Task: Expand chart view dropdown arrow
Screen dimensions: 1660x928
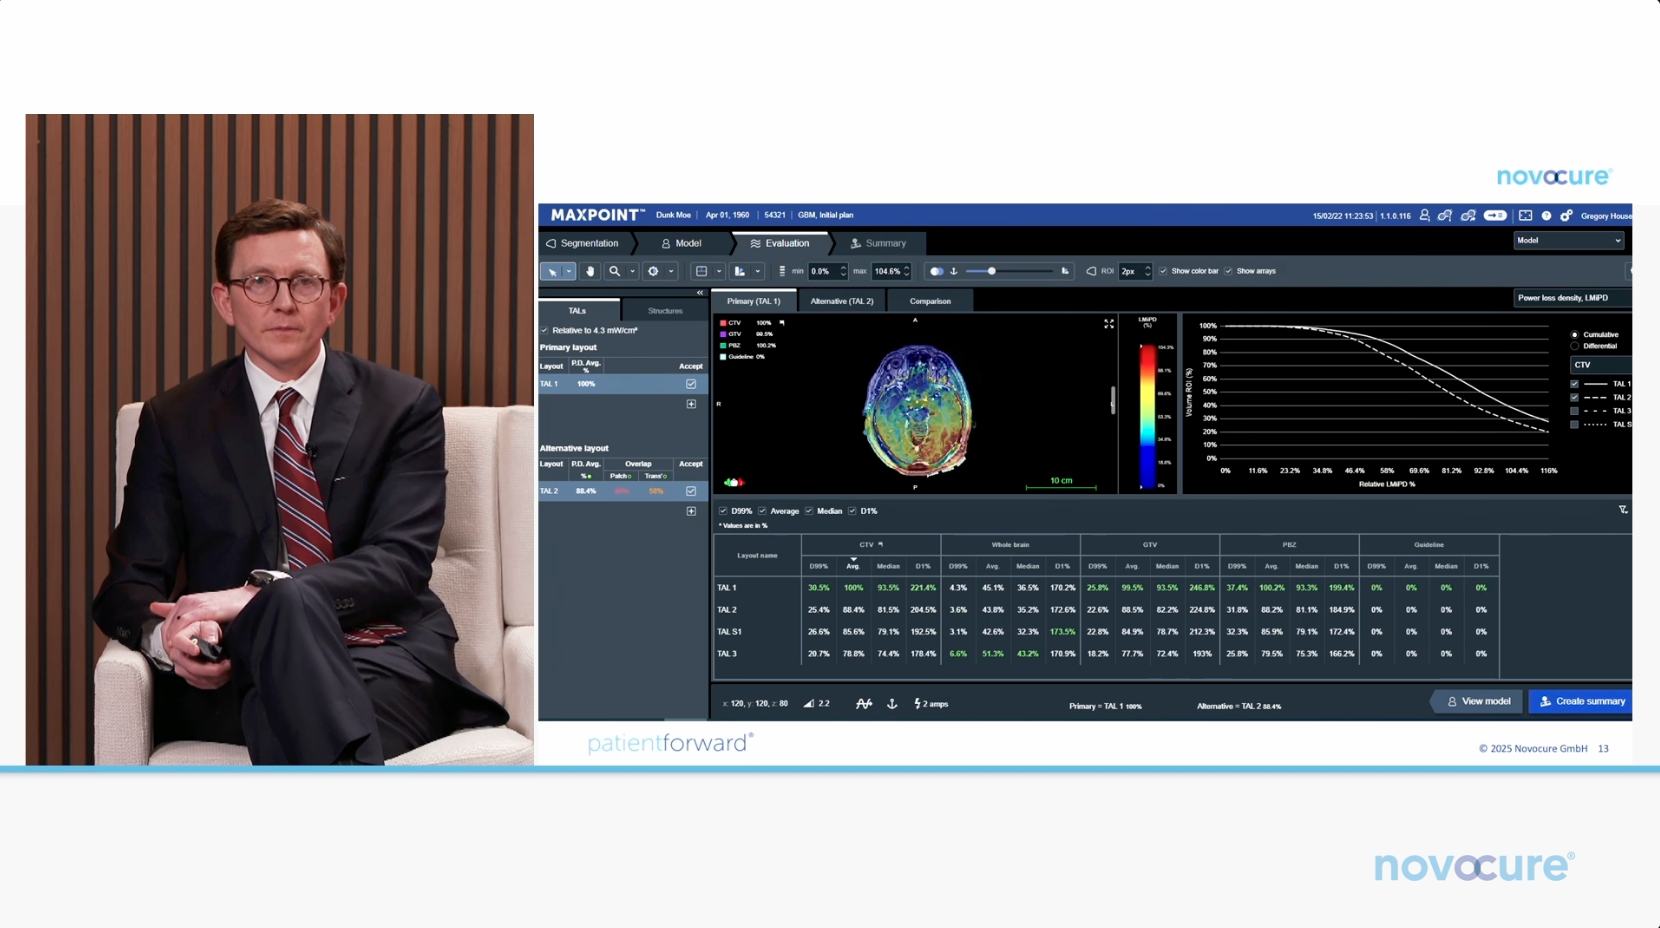Action: [758, 271]
